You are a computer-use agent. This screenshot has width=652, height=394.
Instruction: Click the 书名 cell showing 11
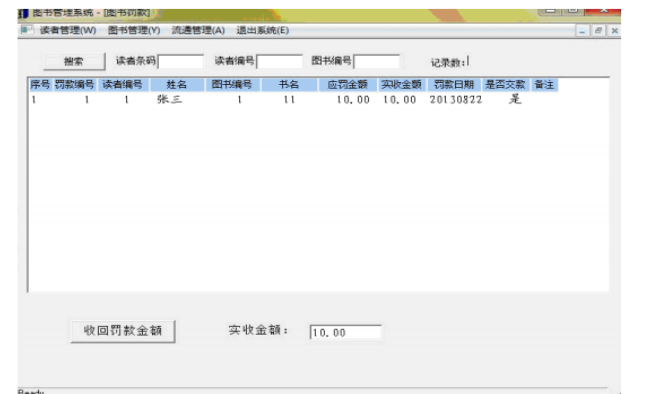click(x=289, y=100)
